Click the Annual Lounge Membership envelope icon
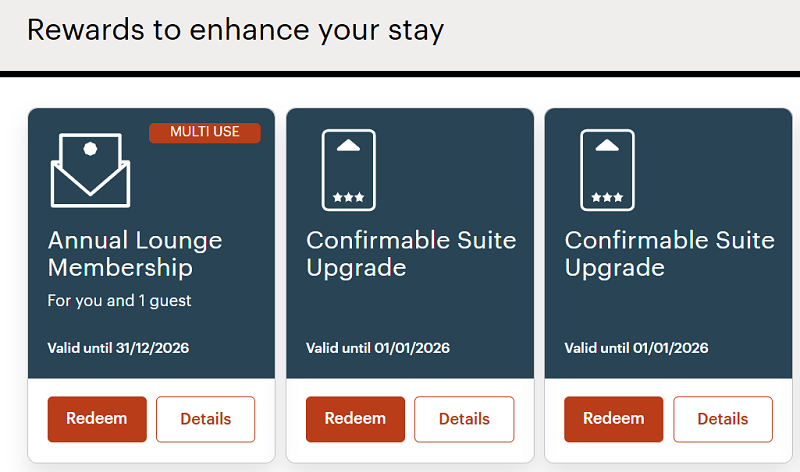 90,170
